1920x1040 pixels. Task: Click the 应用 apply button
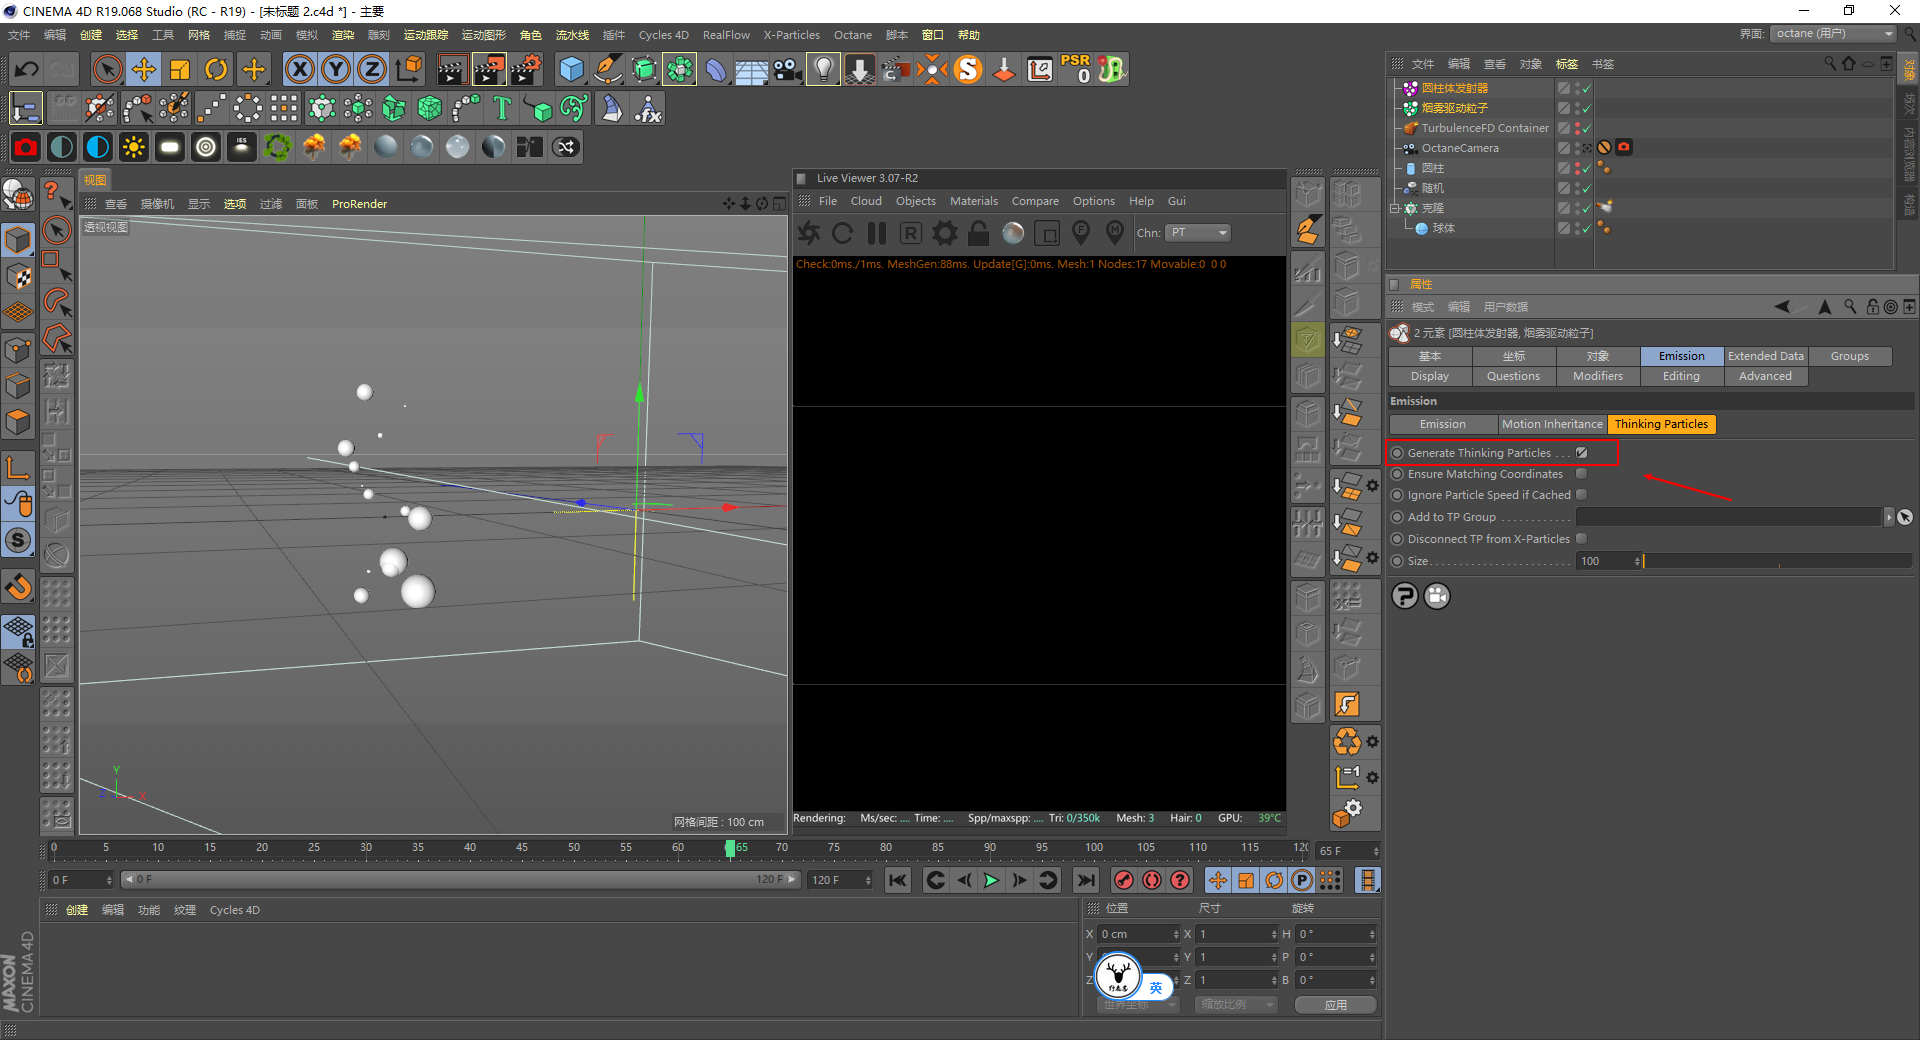coord(1335,1005)
